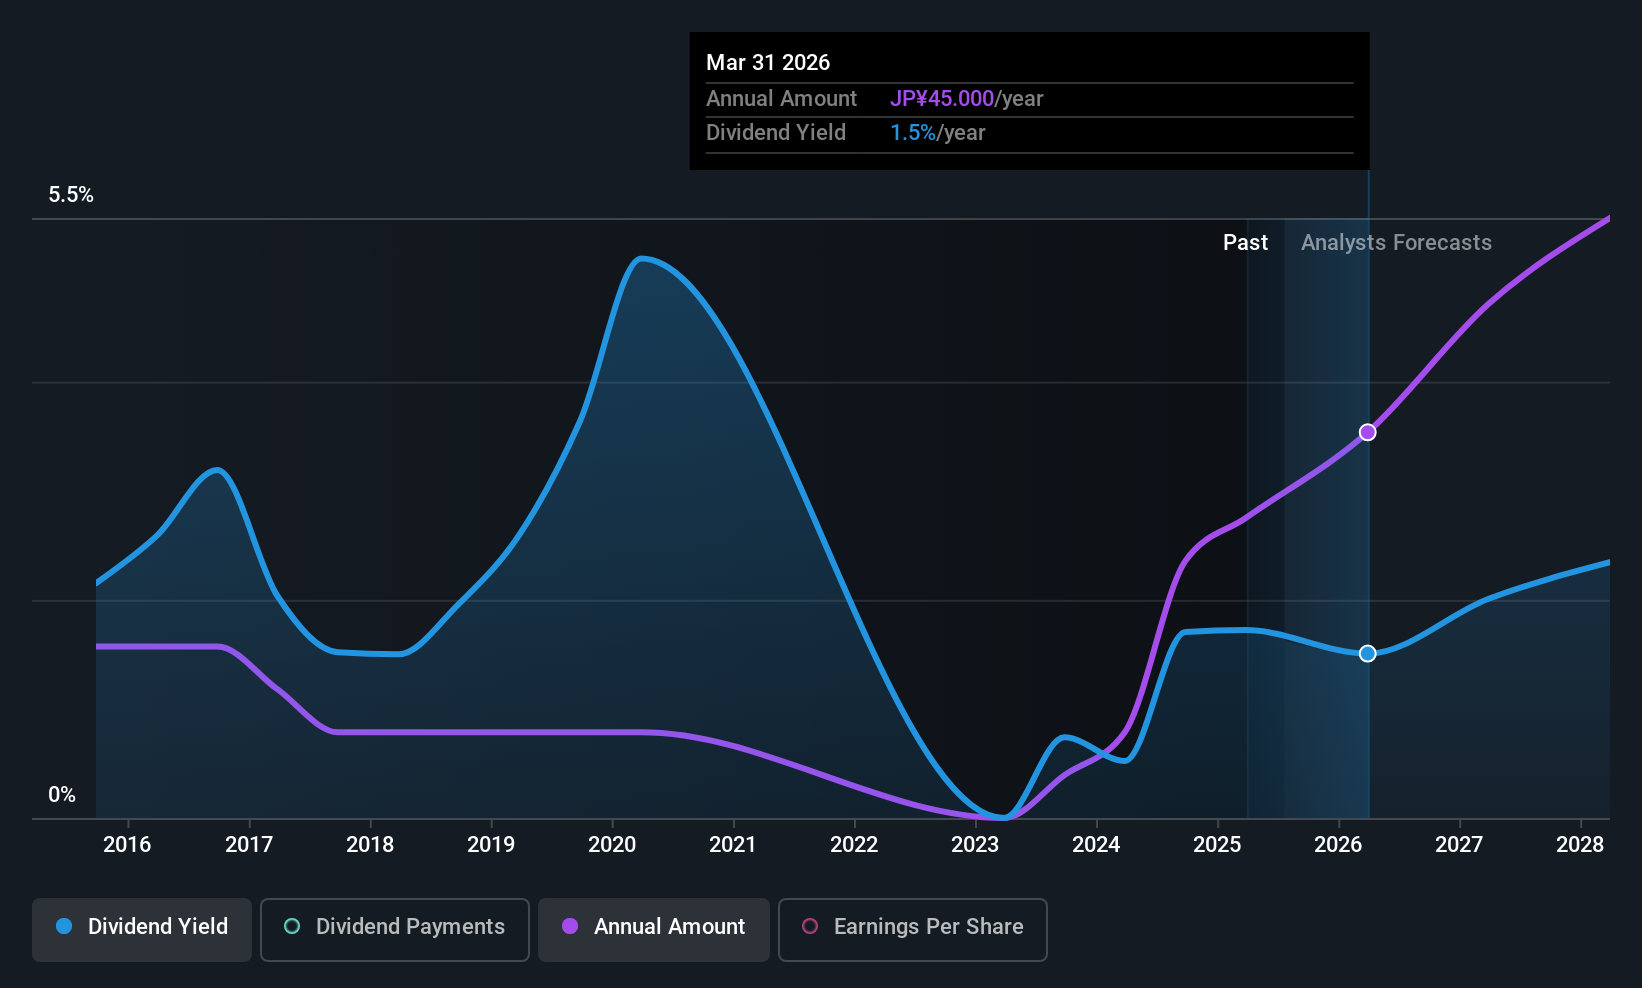Click the 2027 x-axis label

click(1459, 845)
